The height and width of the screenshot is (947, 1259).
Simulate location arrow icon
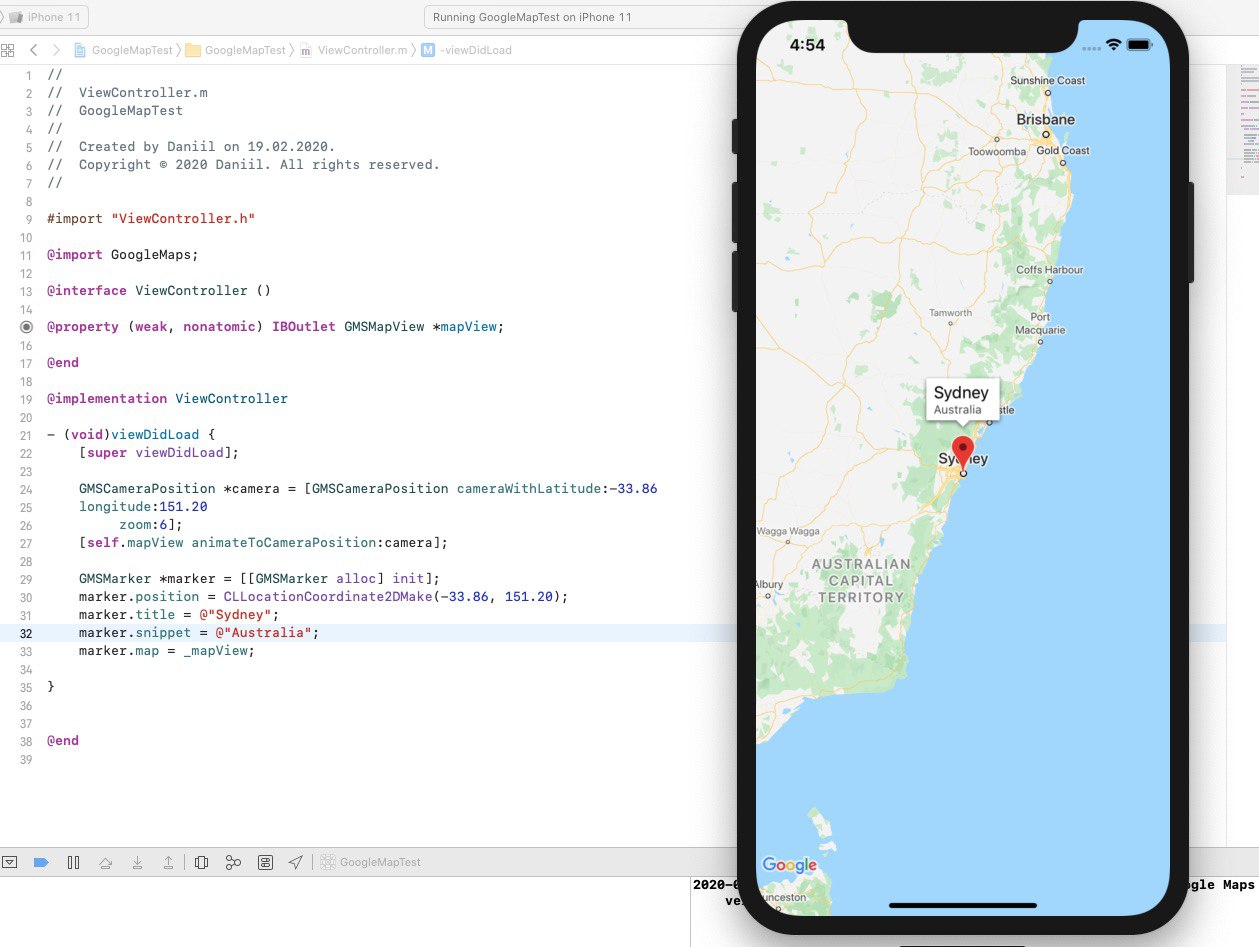tap(295, 862)
